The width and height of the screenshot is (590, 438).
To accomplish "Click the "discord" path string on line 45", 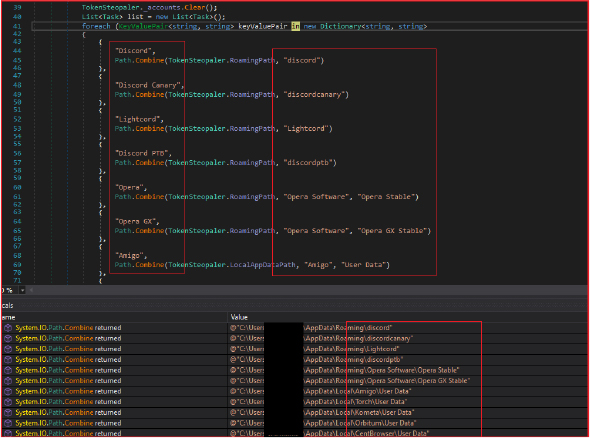I will click(x=303, y=60).
